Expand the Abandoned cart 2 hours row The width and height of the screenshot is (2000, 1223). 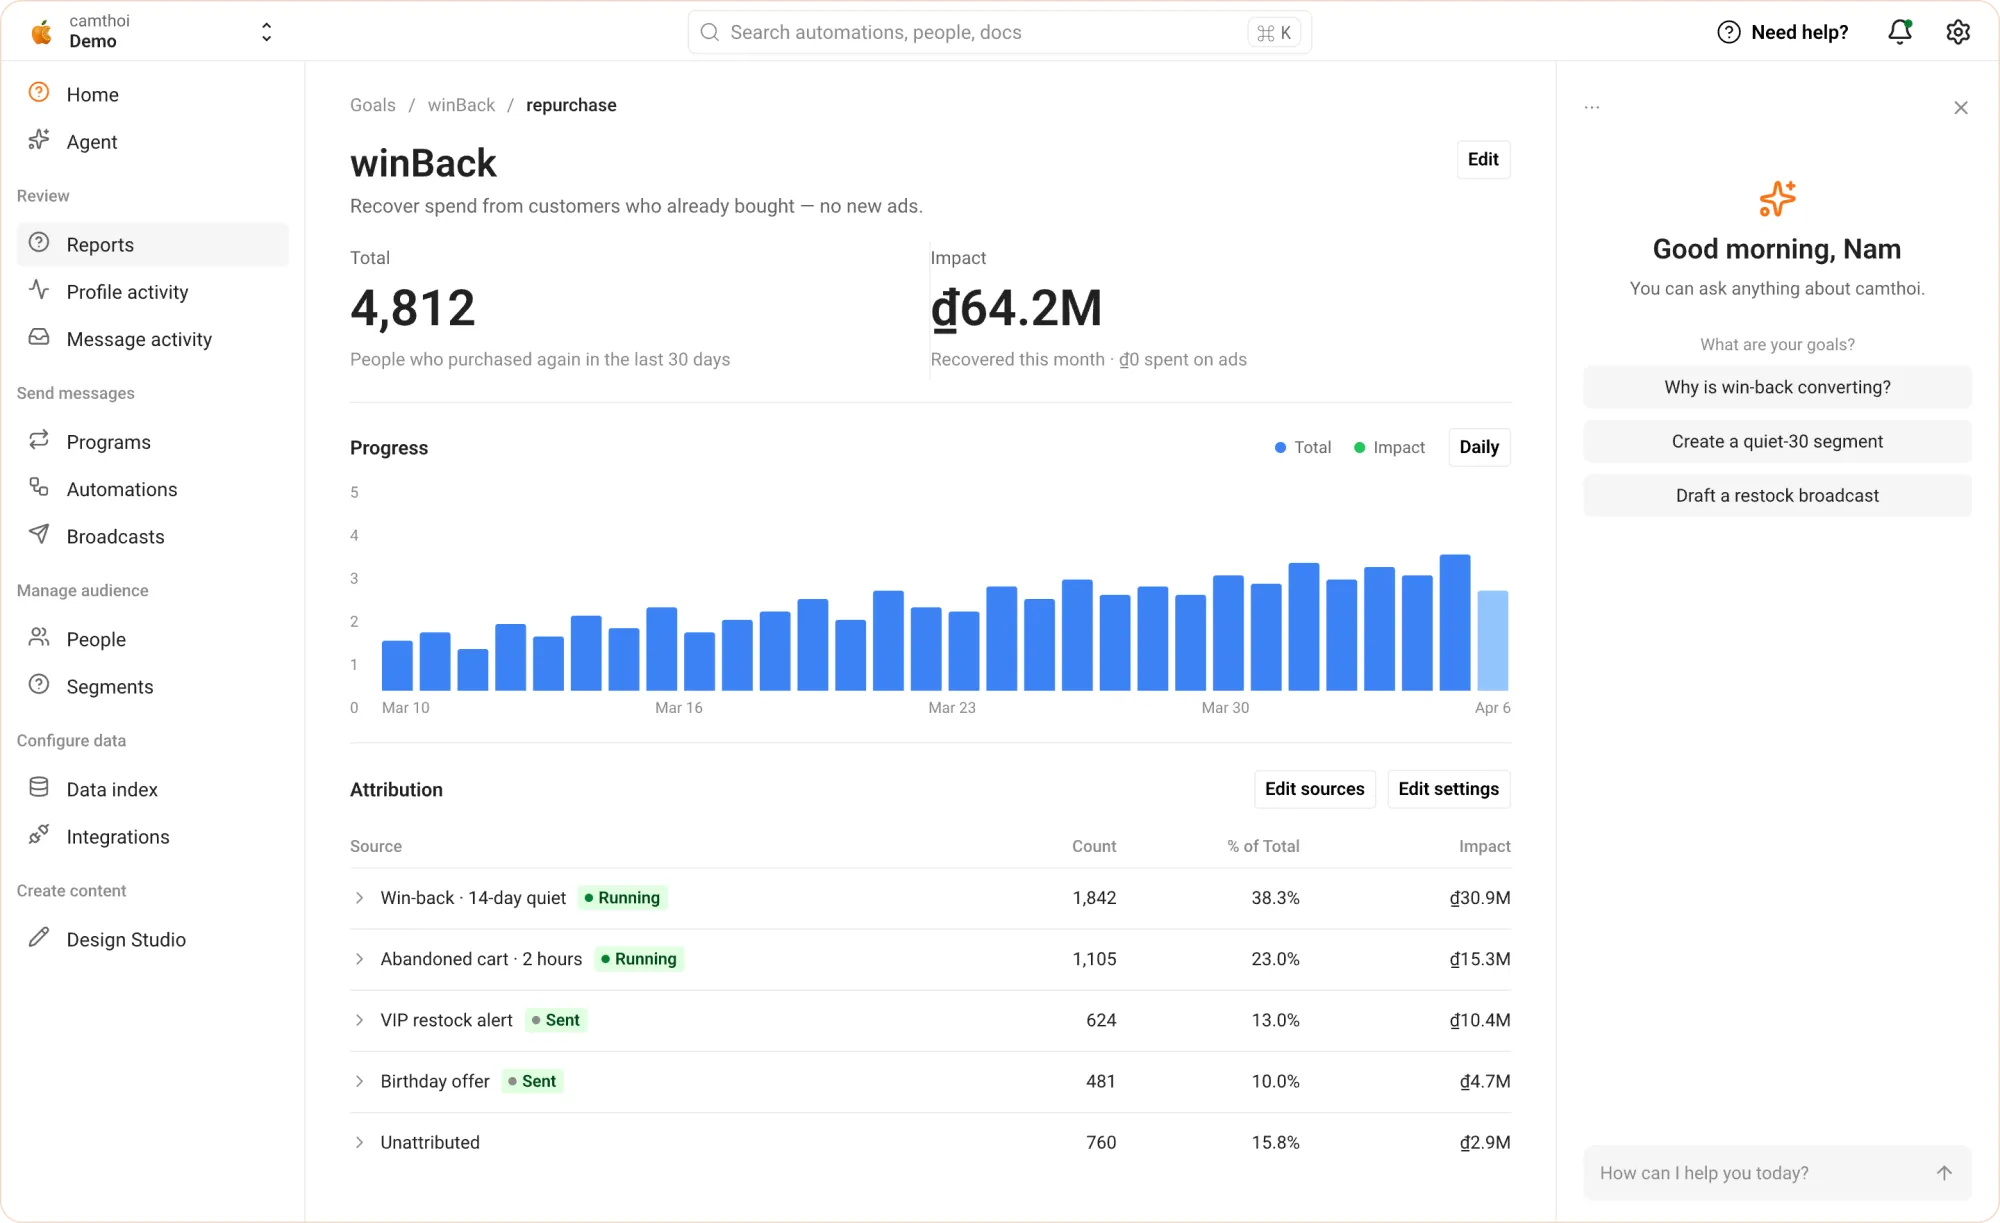pyautogui.click(x=359, y=959)
